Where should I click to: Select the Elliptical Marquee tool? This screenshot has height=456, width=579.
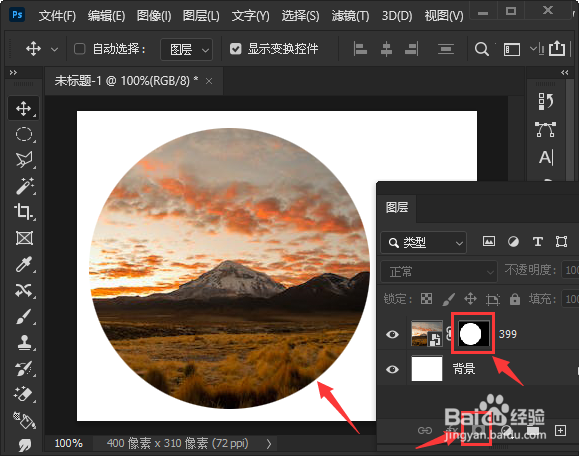coord(24,134)
